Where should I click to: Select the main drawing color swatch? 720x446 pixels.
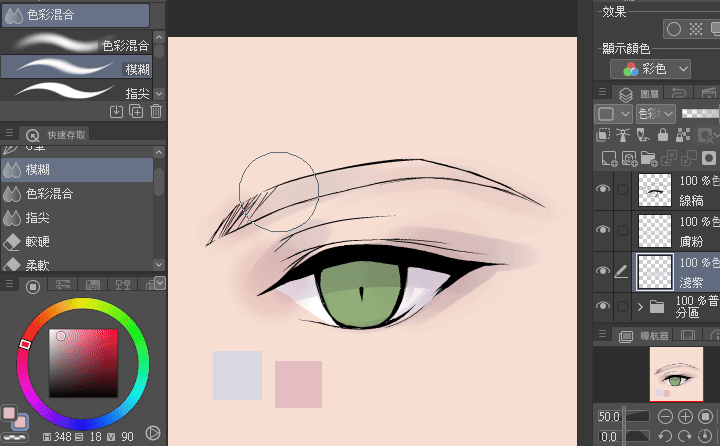pos(9,413)
